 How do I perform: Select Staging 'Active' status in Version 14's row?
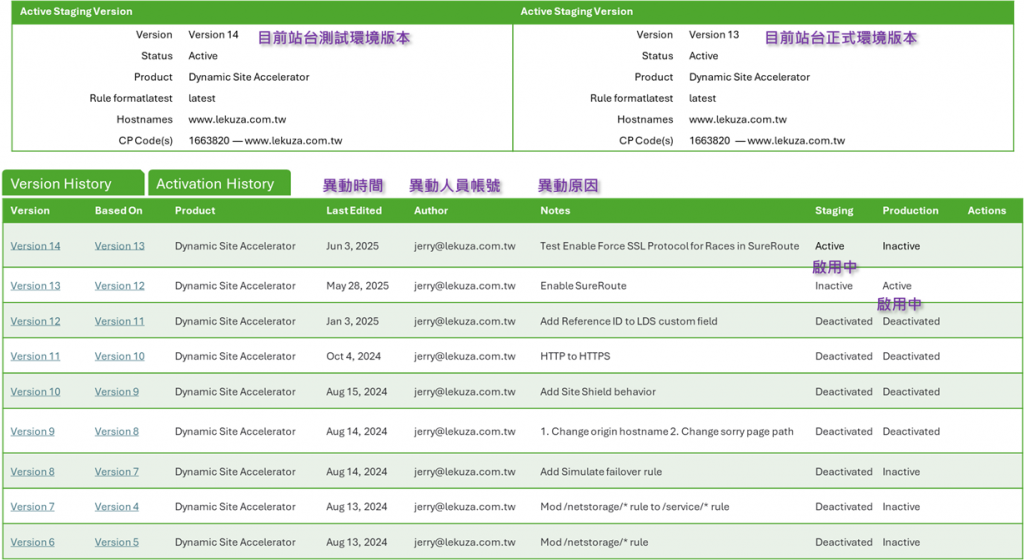pyautogui.click(x=829, y=246)
